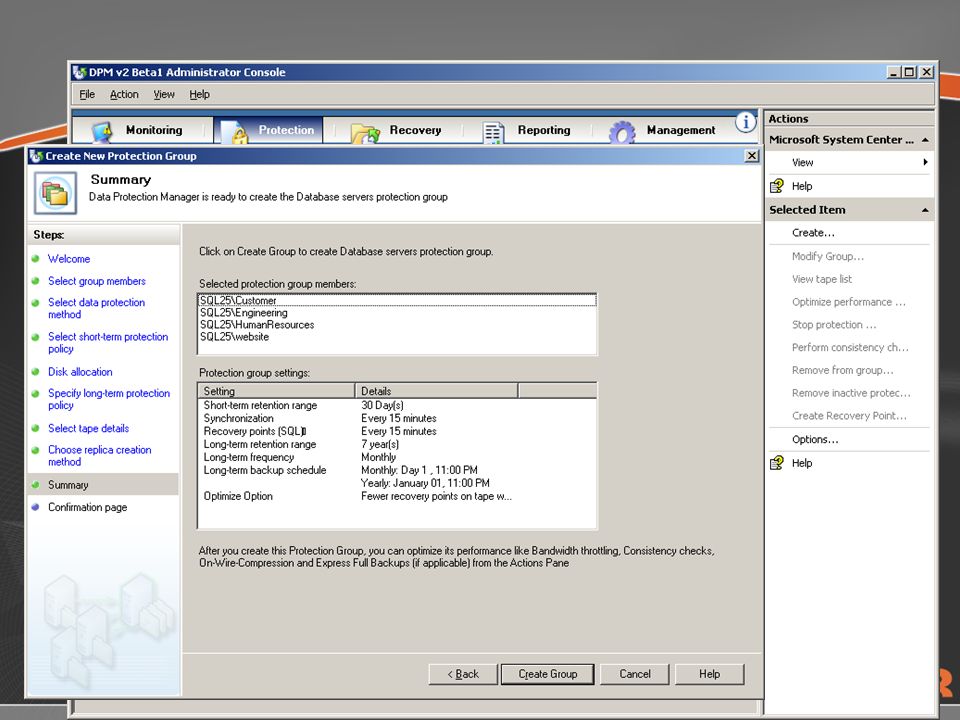Open the Help menu in menu bar
The width and height of the screenshot is (960, 720).
(x=200, y=94)
